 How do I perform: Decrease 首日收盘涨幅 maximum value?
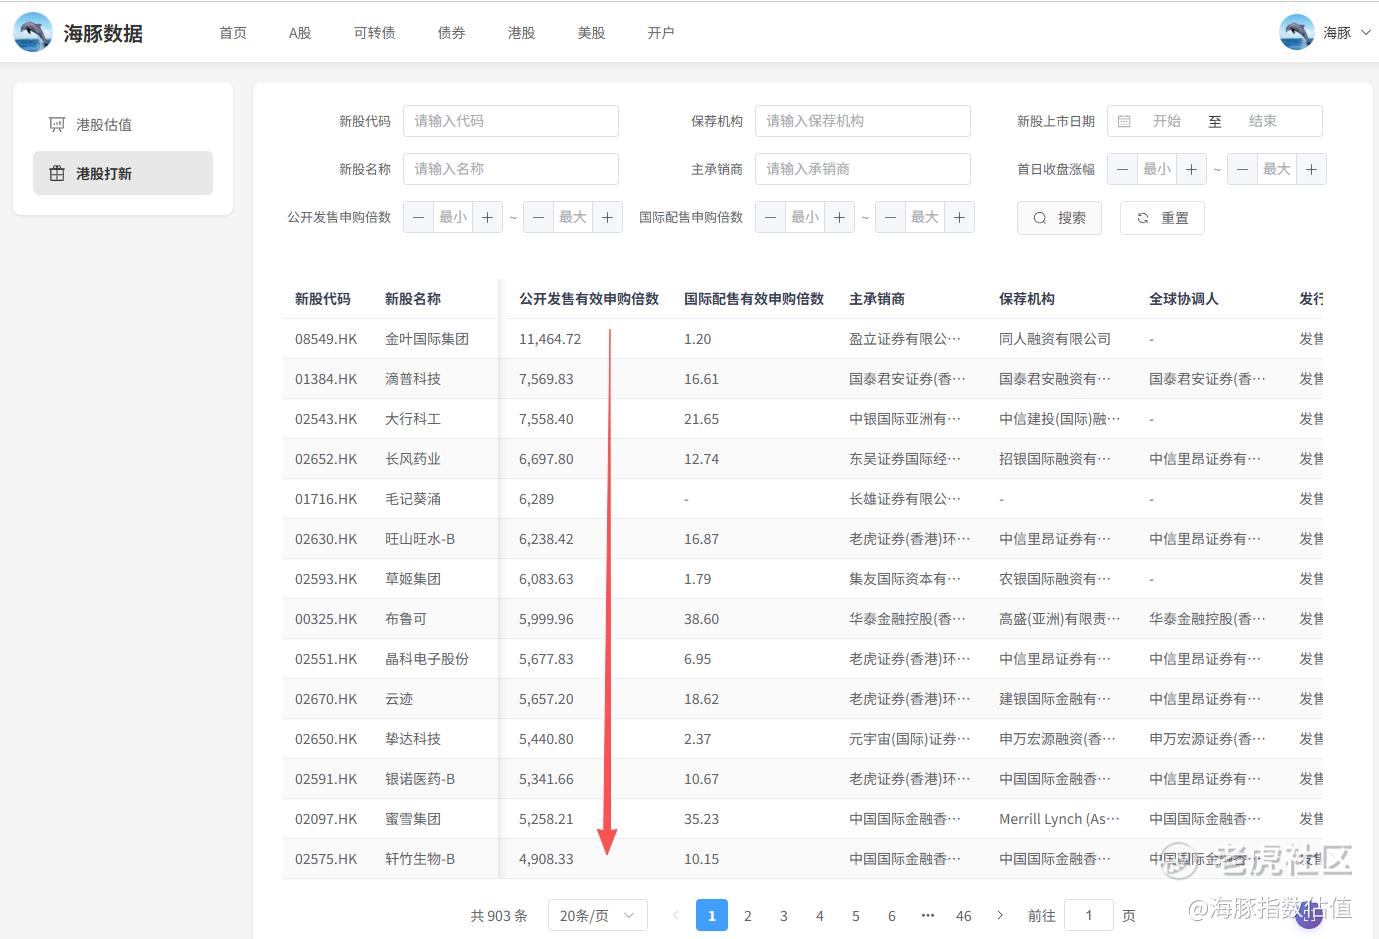coord(1242,169)
